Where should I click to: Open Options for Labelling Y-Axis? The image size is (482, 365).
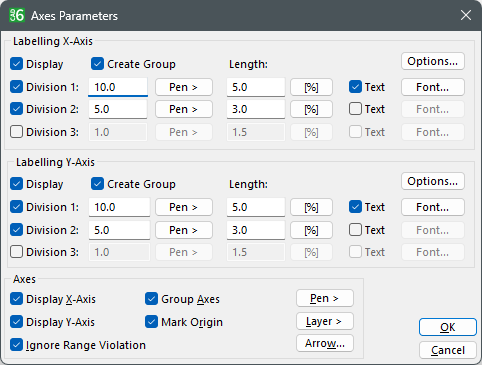(433, 181)
